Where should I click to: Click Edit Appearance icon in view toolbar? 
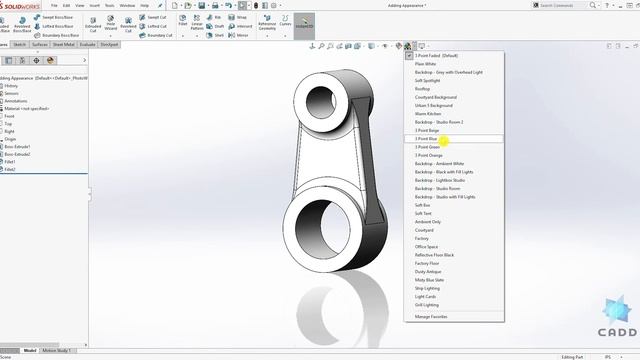[x=399, y=46]
